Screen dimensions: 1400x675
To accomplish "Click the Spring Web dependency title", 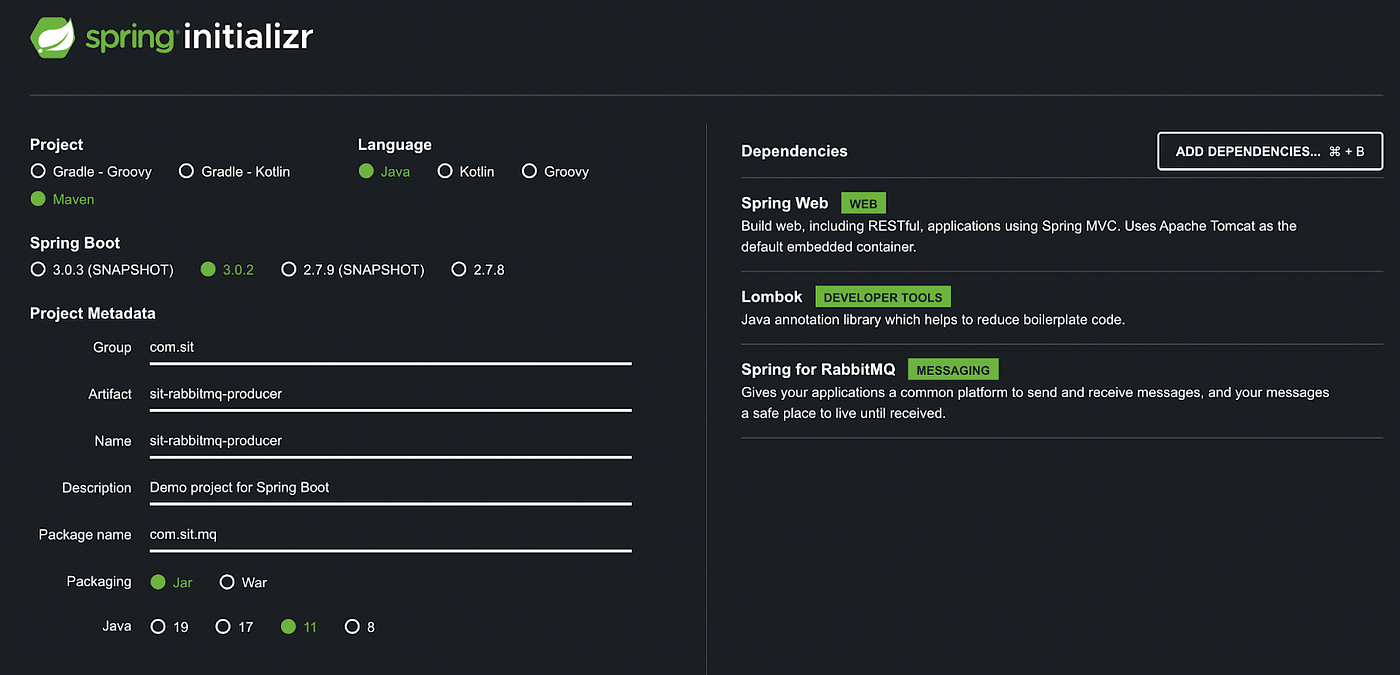I will (x=785, y=203).
